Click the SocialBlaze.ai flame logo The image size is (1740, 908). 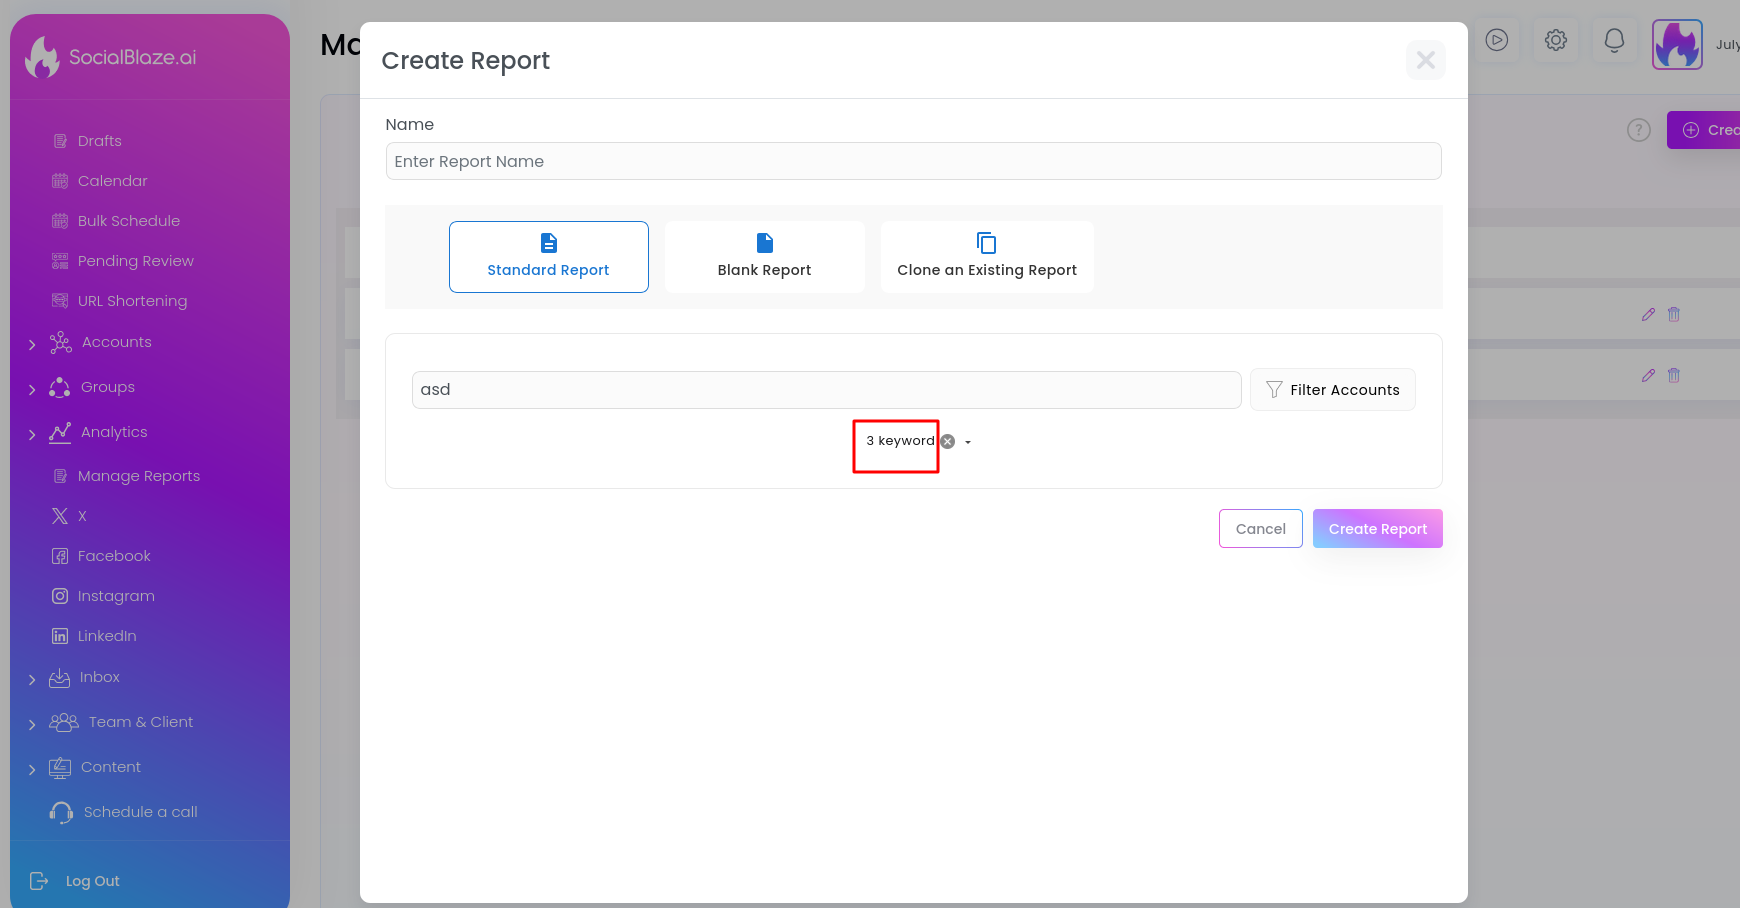[42, 57]
